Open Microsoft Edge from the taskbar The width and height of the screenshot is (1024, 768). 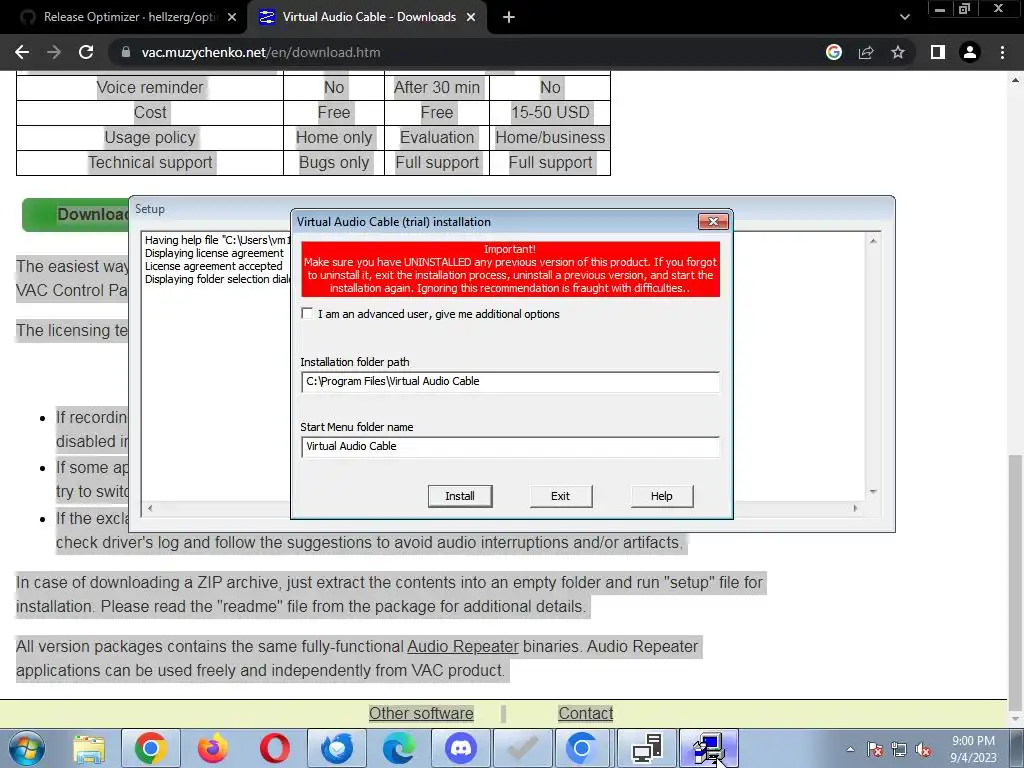[399, 748]
